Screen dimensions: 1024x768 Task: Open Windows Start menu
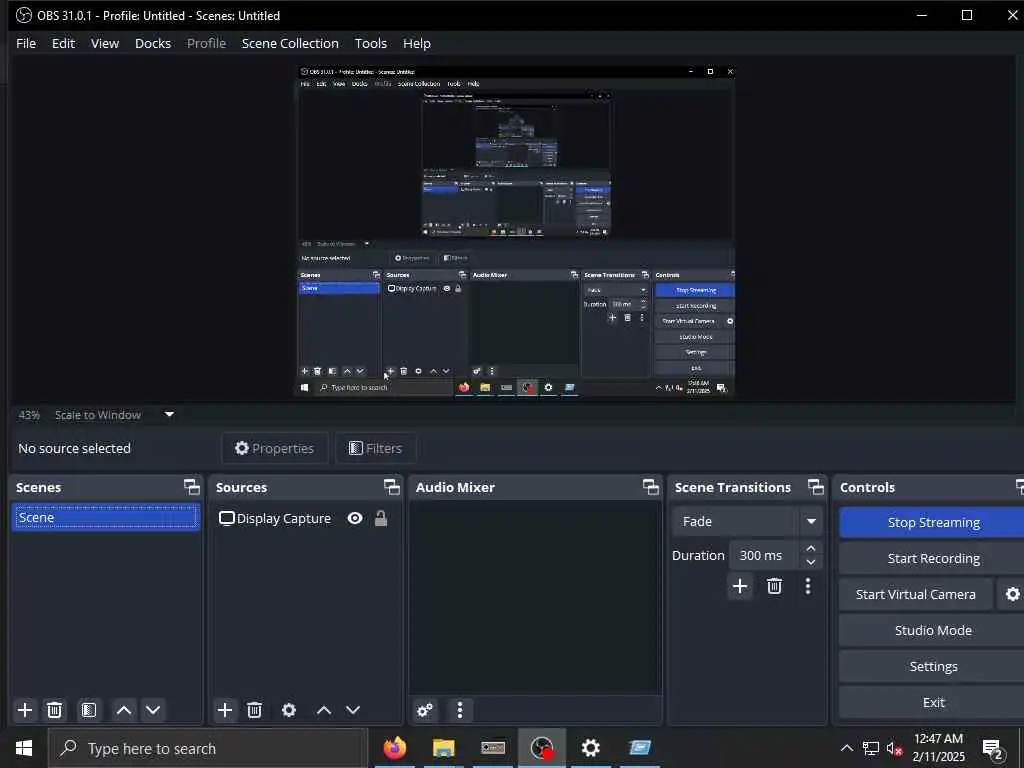[24, 748]
